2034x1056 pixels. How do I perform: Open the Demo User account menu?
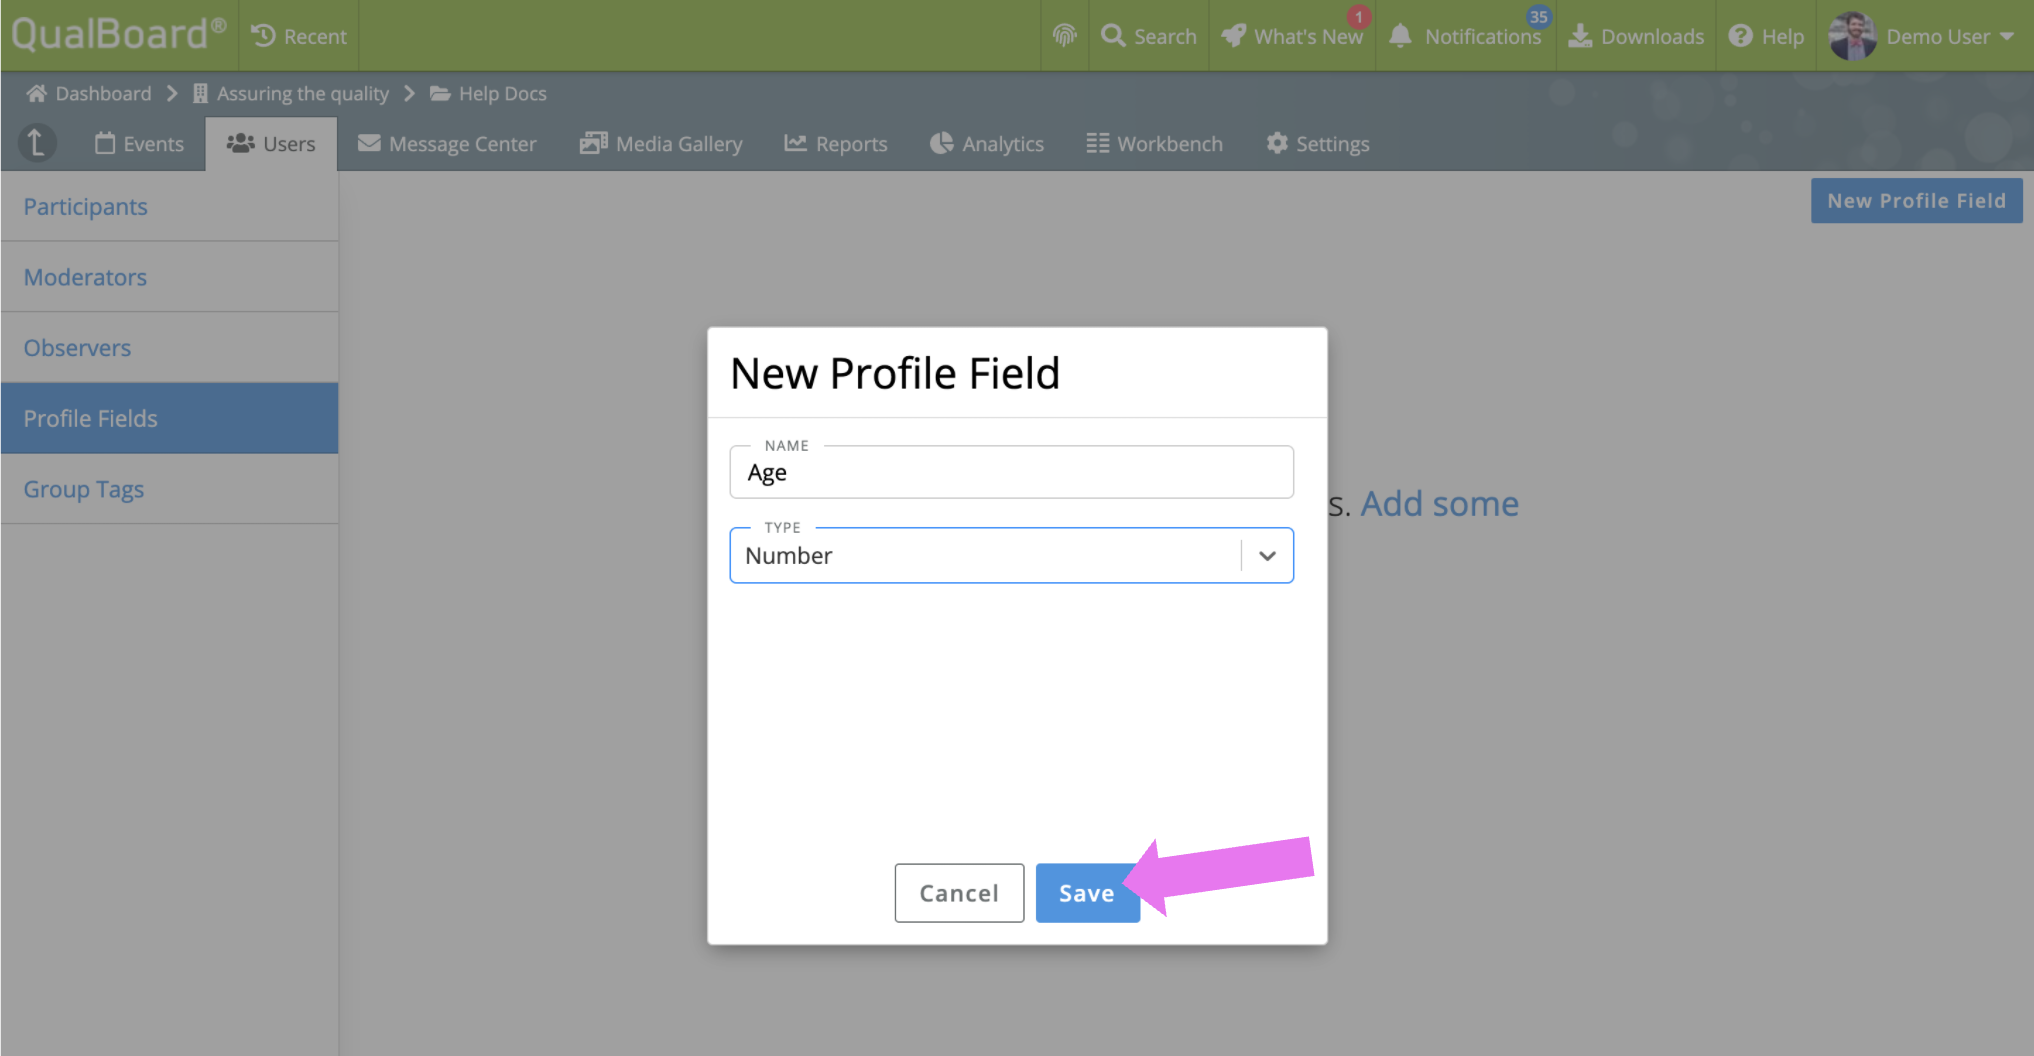coord(1922,36)
